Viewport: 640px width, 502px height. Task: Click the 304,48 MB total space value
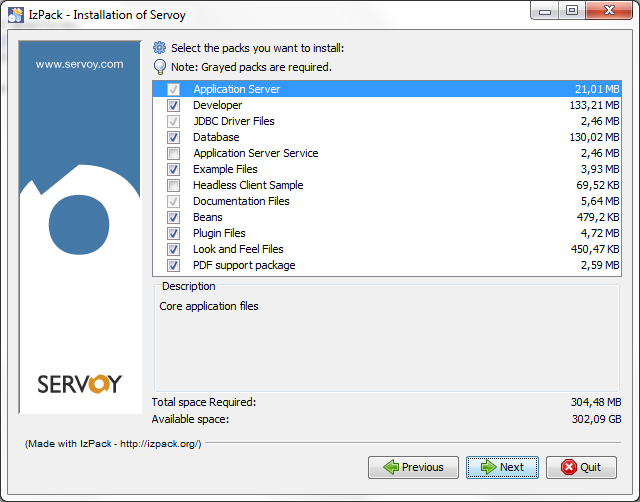tap(596, 402)
